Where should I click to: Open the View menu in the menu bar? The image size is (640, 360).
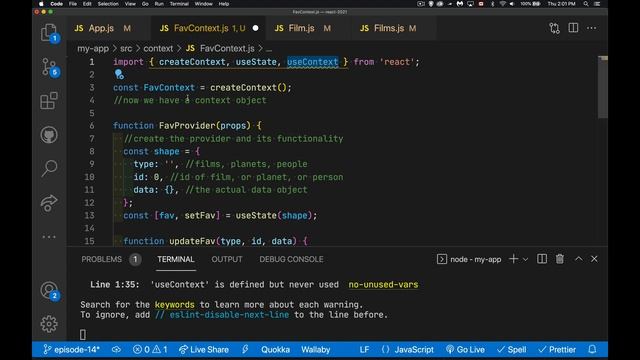click(x=130, y=4)
